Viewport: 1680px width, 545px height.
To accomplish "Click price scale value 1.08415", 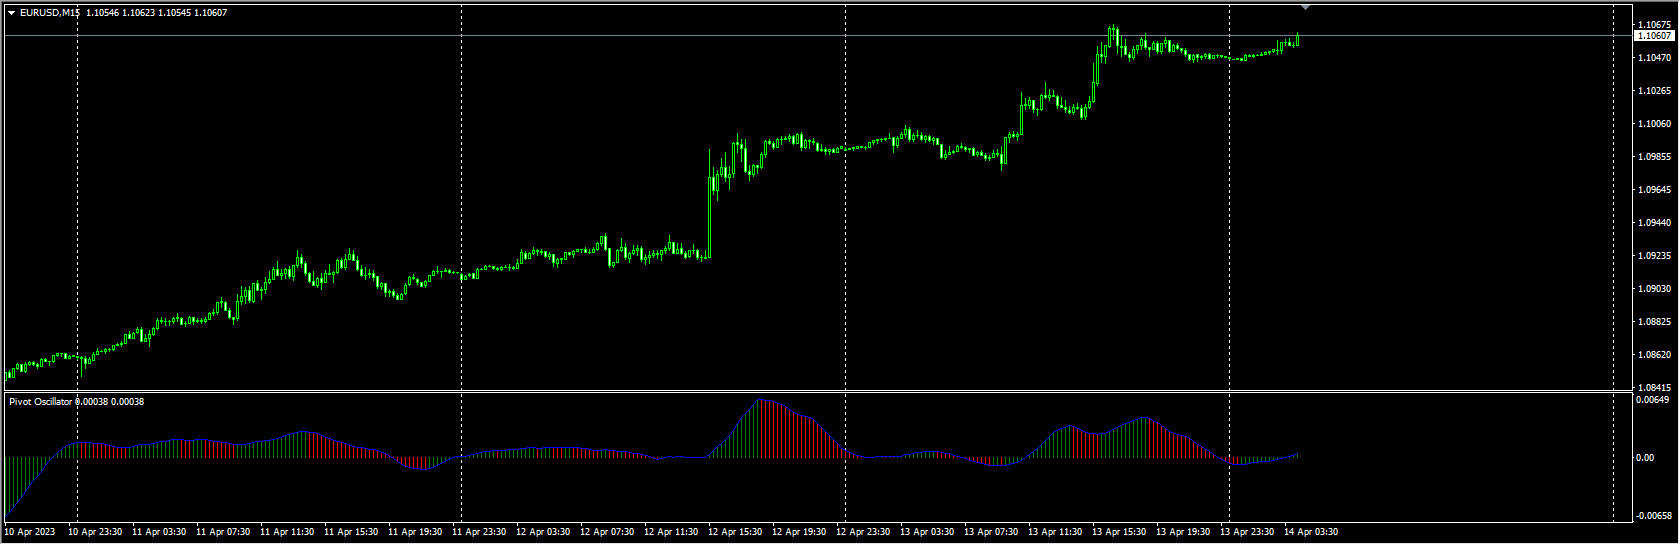I will click(x=1654, y=388).
